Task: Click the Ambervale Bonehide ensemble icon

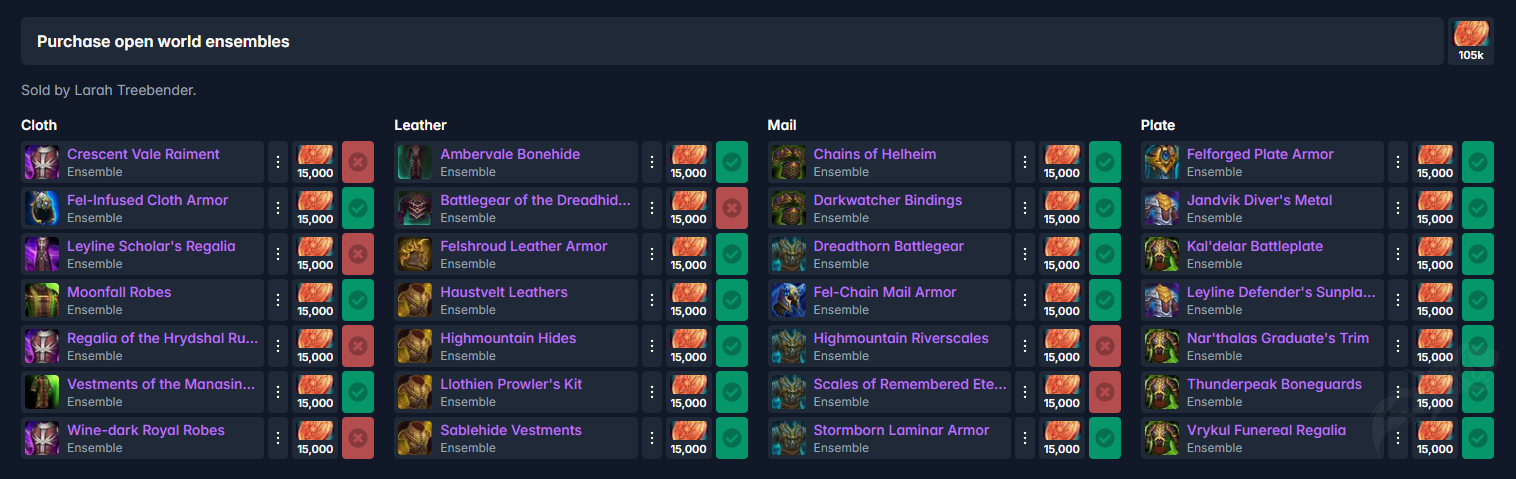Action: [415, 162]
